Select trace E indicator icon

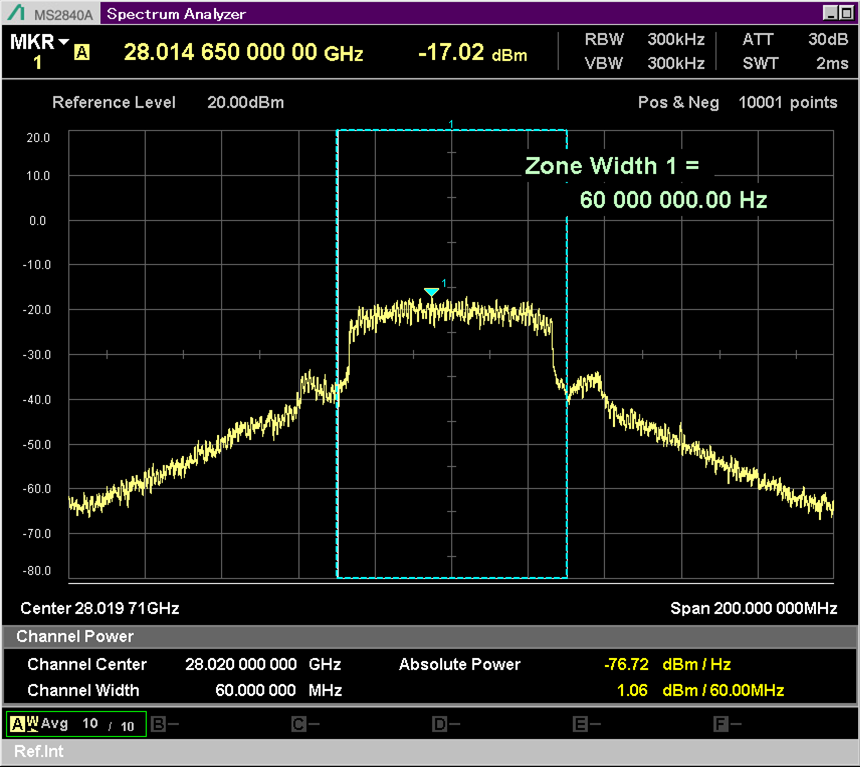[x=579, y=724]
